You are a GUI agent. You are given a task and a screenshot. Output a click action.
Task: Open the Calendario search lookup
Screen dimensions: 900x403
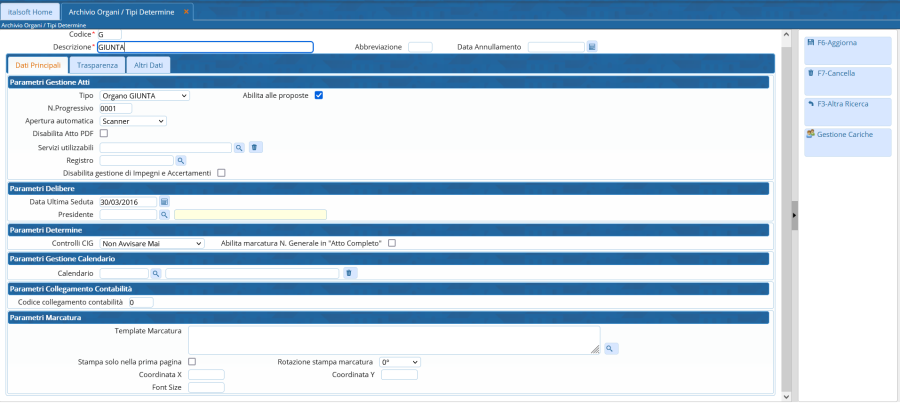pyautogui.click(x=156, y=272)
